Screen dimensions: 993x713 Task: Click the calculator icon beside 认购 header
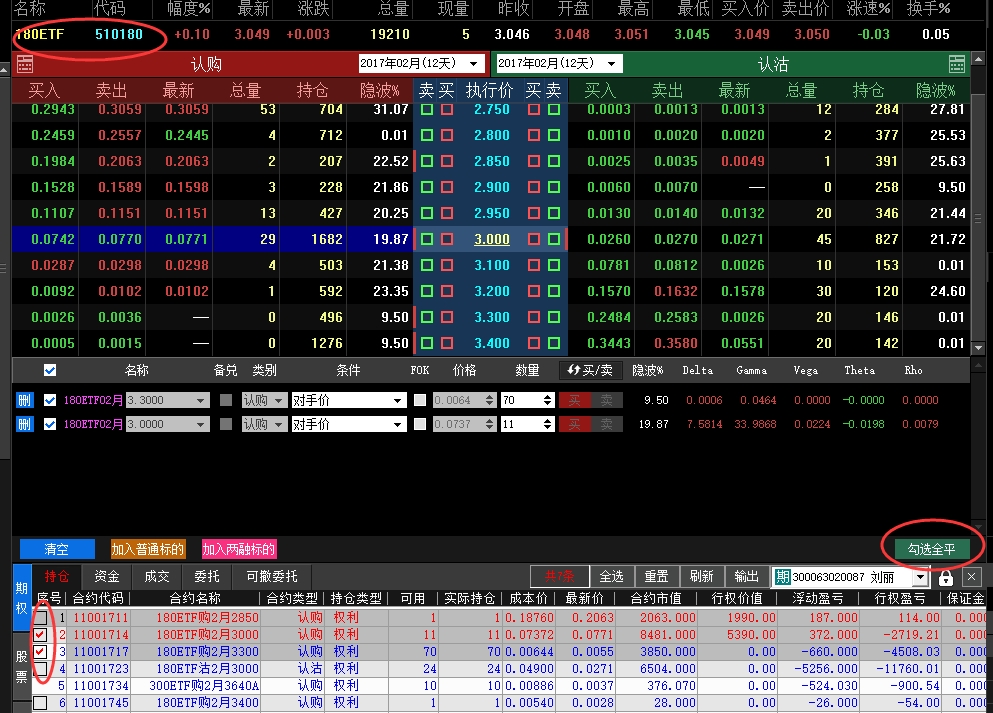[x=25, y=64]
